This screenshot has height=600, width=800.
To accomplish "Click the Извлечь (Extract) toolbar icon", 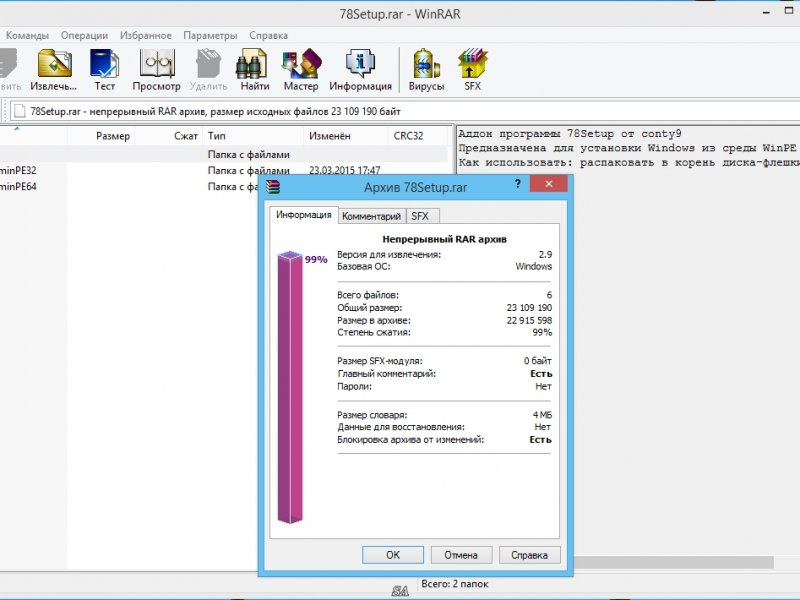I will pyautogui.click(x=54, y=70).
